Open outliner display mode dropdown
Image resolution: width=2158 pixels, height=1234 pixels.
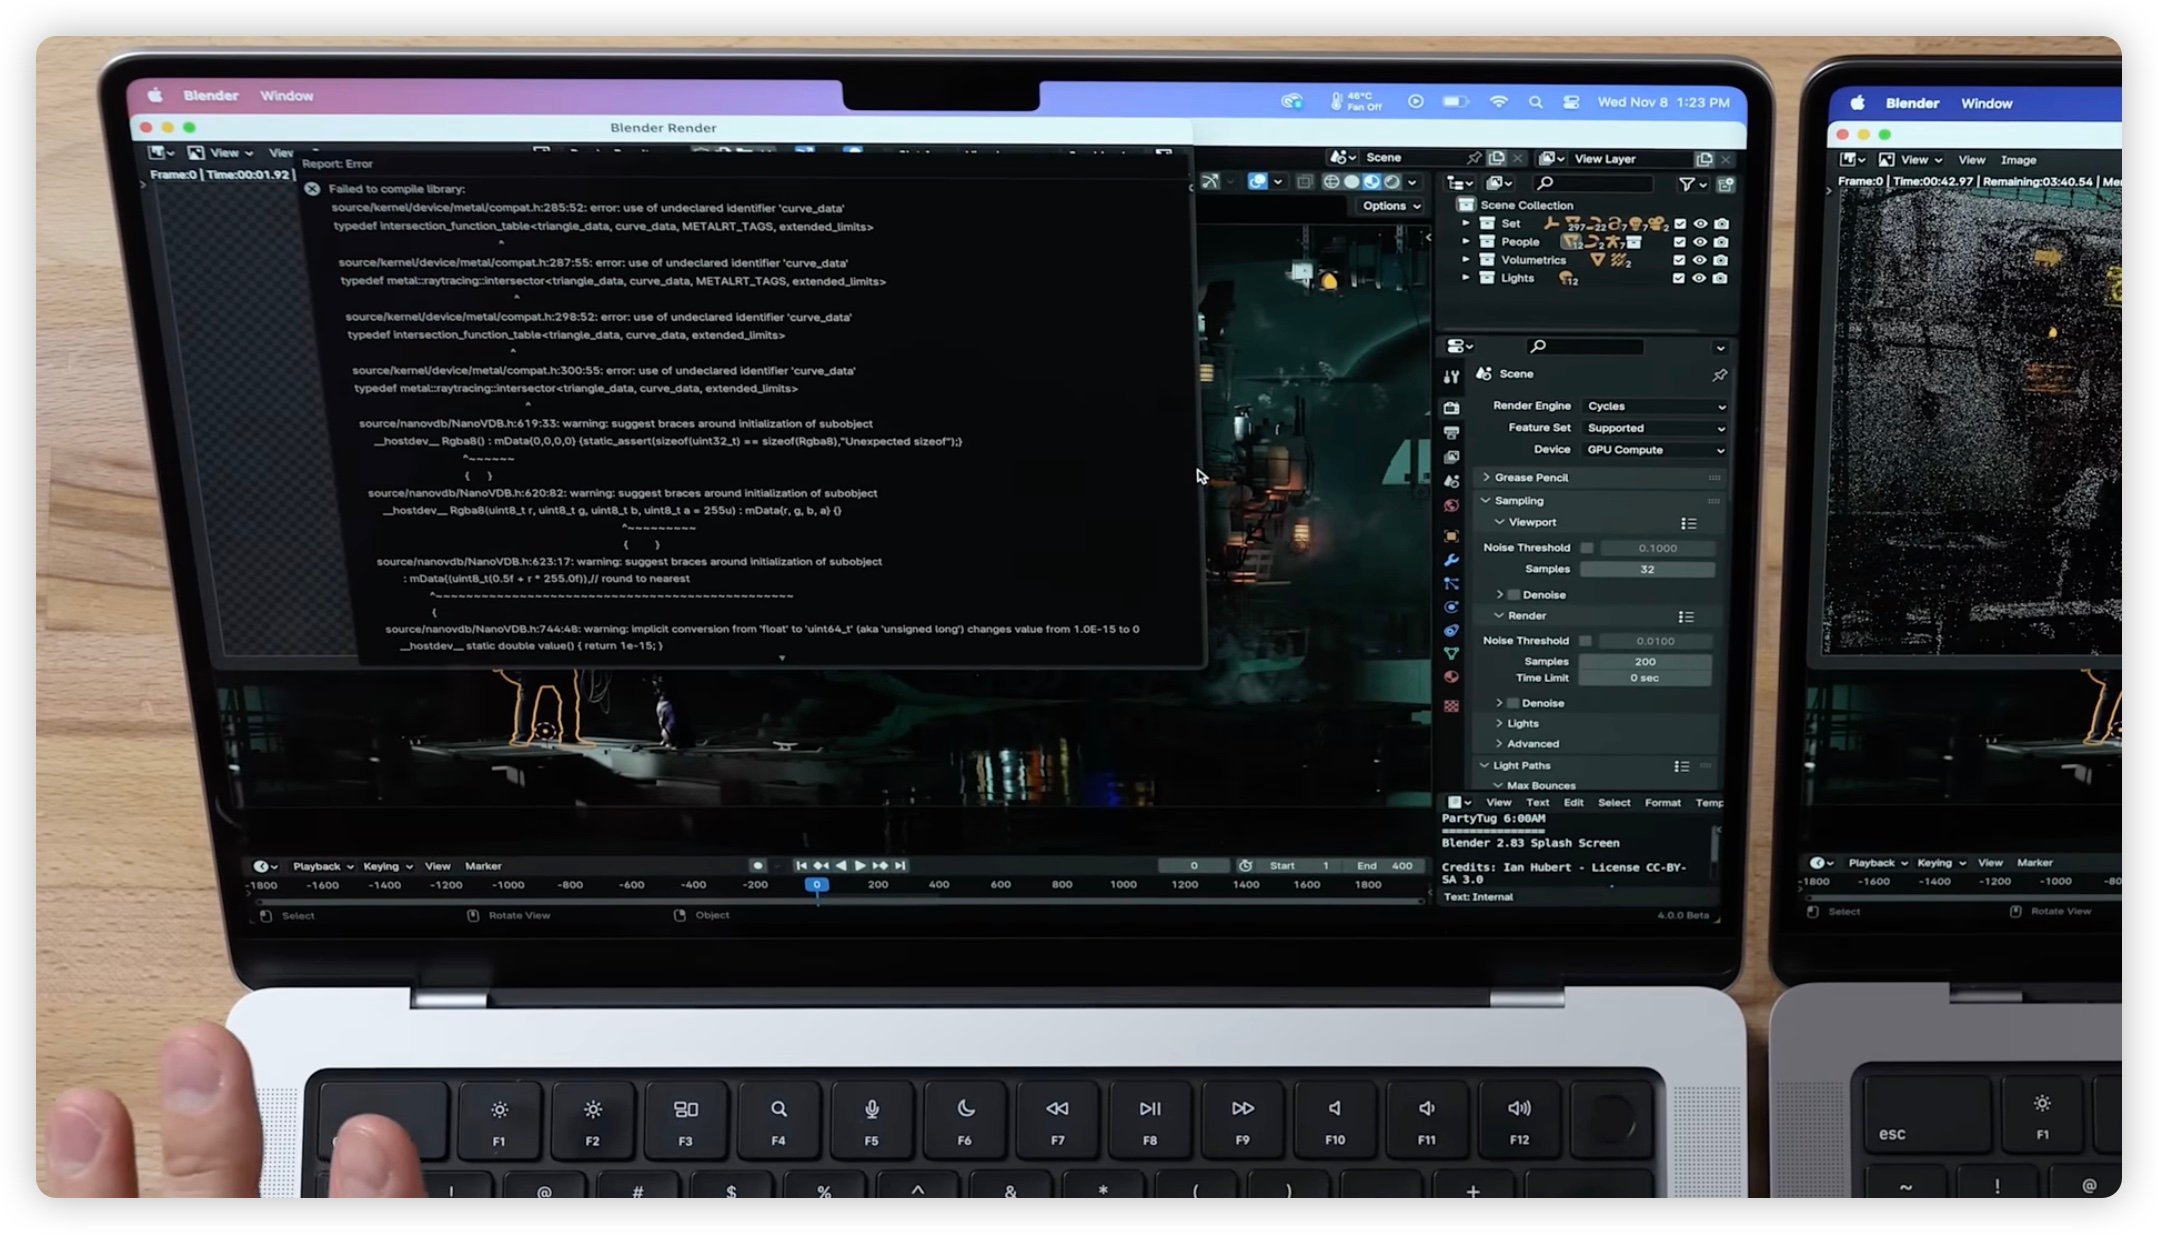tap(1498, 183)
